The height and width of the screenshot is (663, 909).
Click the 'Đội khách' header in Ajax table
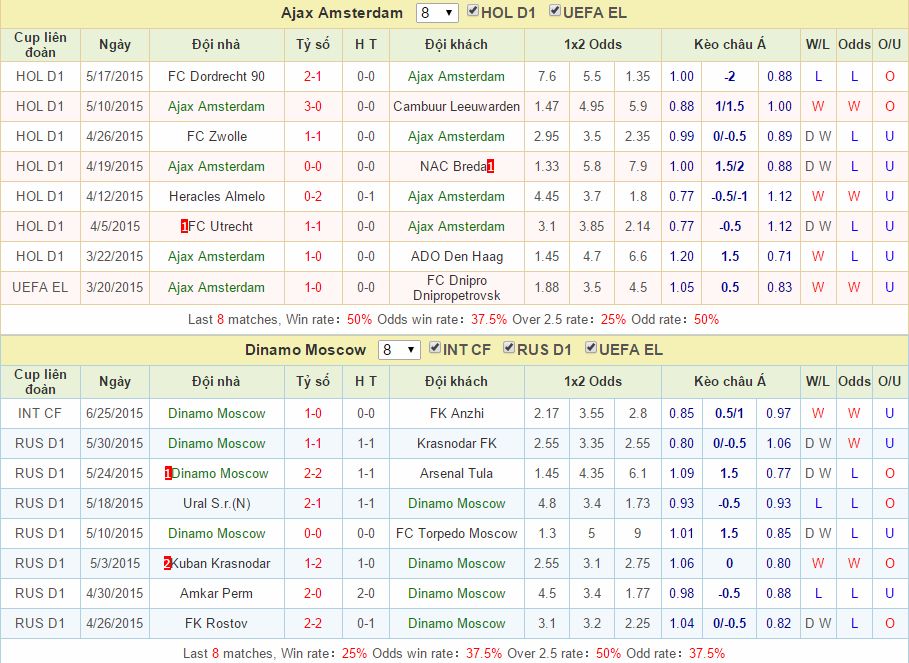click(456, 45)
